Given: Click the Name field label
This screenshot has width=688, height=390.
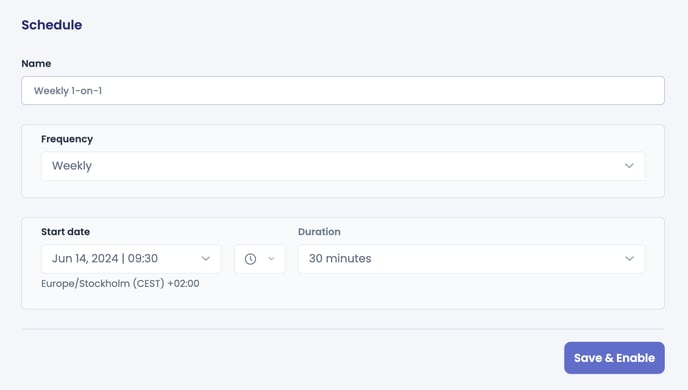Looking at the screenshot, I should tap(36, 64).
